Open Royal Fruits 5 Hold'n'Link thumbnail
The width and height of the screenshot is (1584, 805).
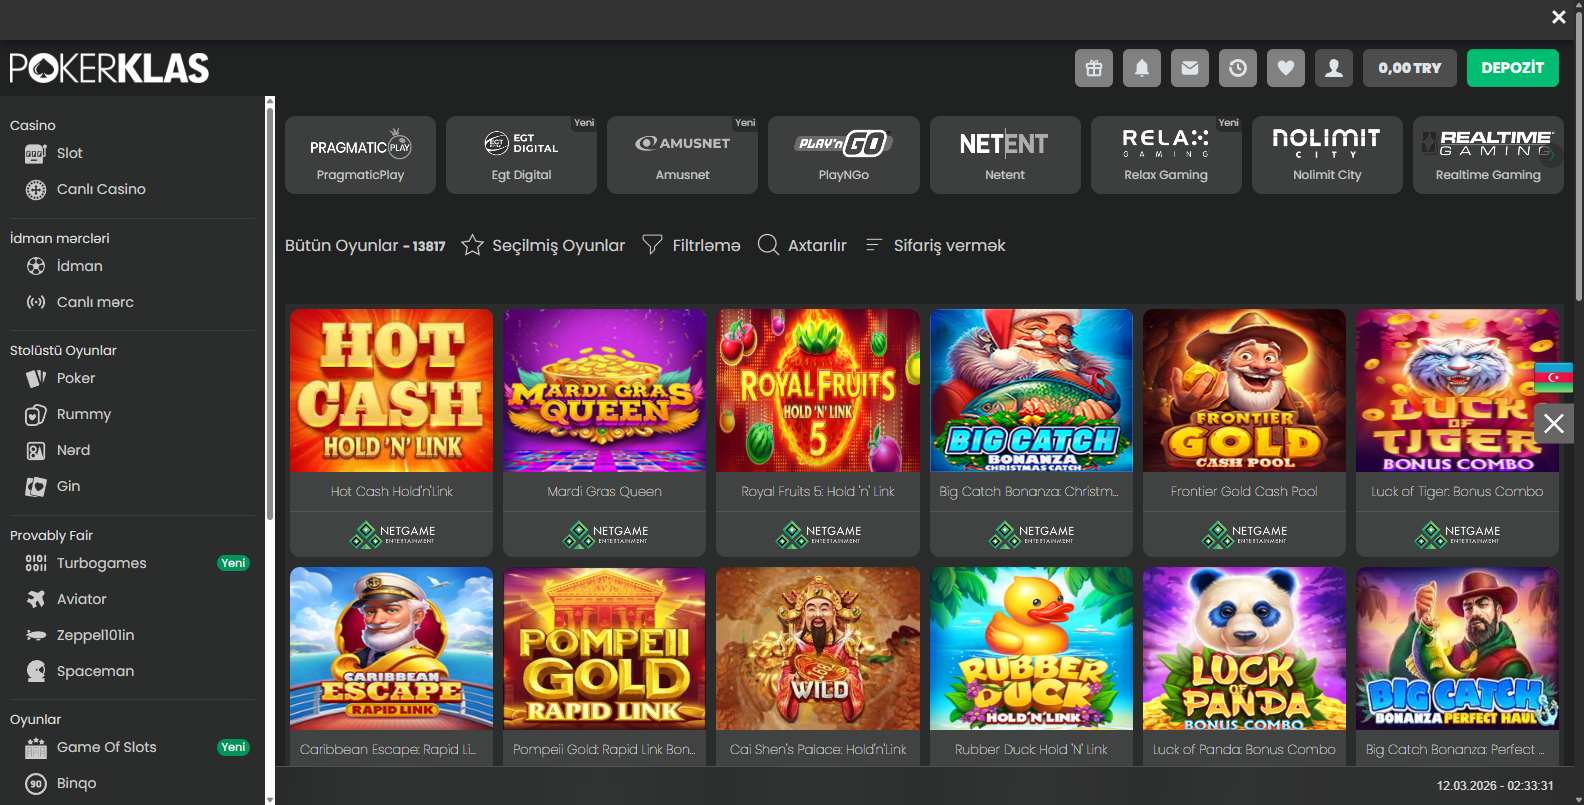(818, 390)
